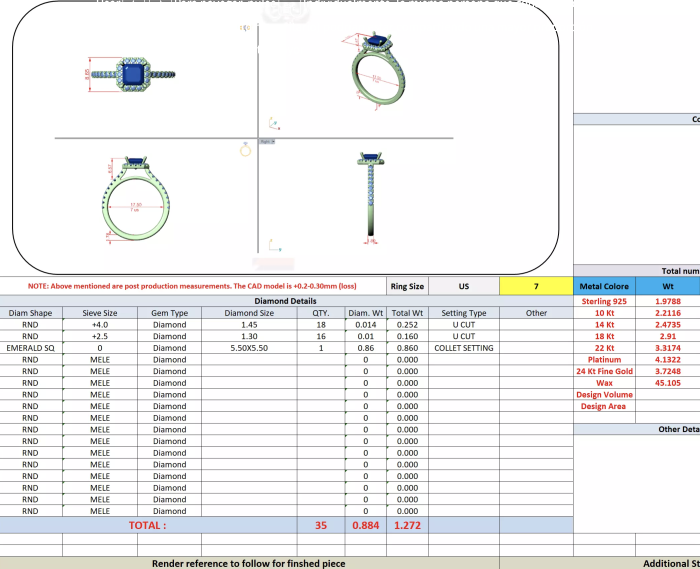
Task: Click the Sterling 925 weight value 1.9788
Action: pos(668,301)
